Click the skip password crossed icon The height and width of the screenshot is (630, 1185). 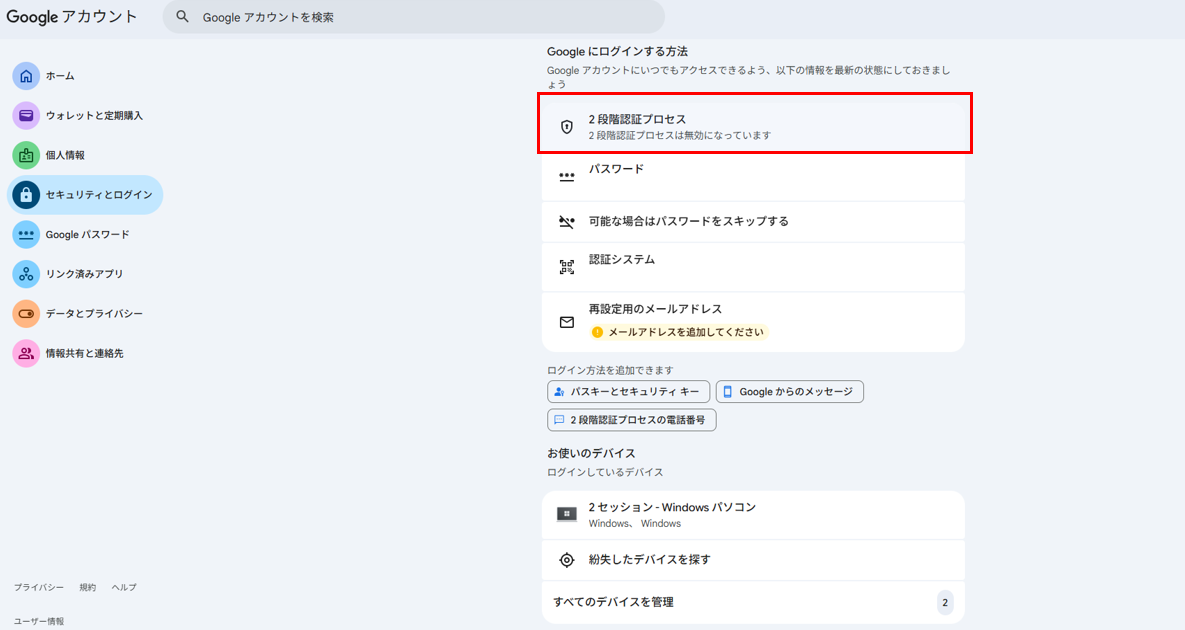coord(567,221)
